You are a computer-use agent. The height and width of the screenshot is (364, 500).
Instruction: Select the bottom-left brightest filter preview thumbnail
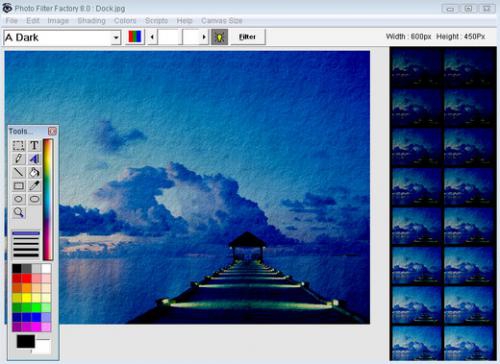tap(416, 343)
